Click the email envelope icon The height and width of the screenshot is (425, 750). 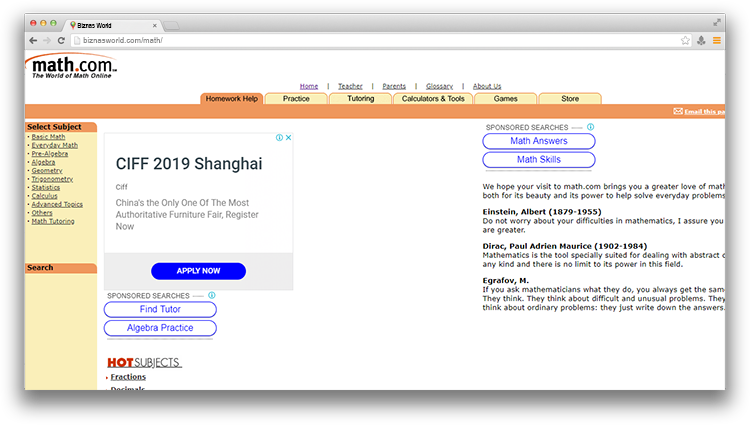point(678,111)
